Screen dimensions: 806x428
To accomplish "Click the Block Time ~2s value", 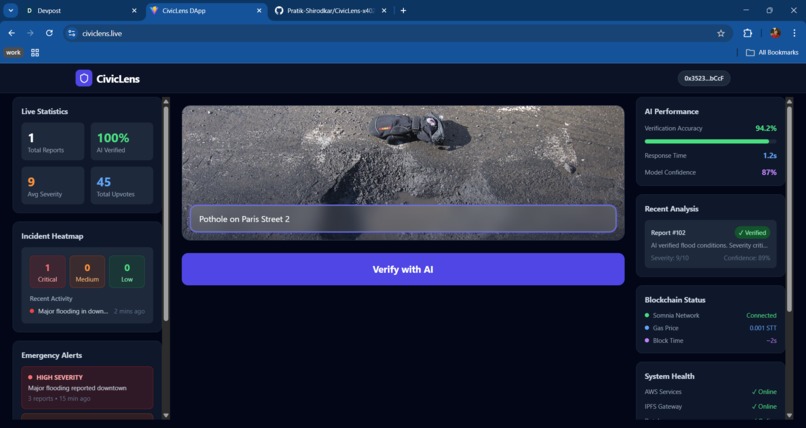I will click(771, 341).
